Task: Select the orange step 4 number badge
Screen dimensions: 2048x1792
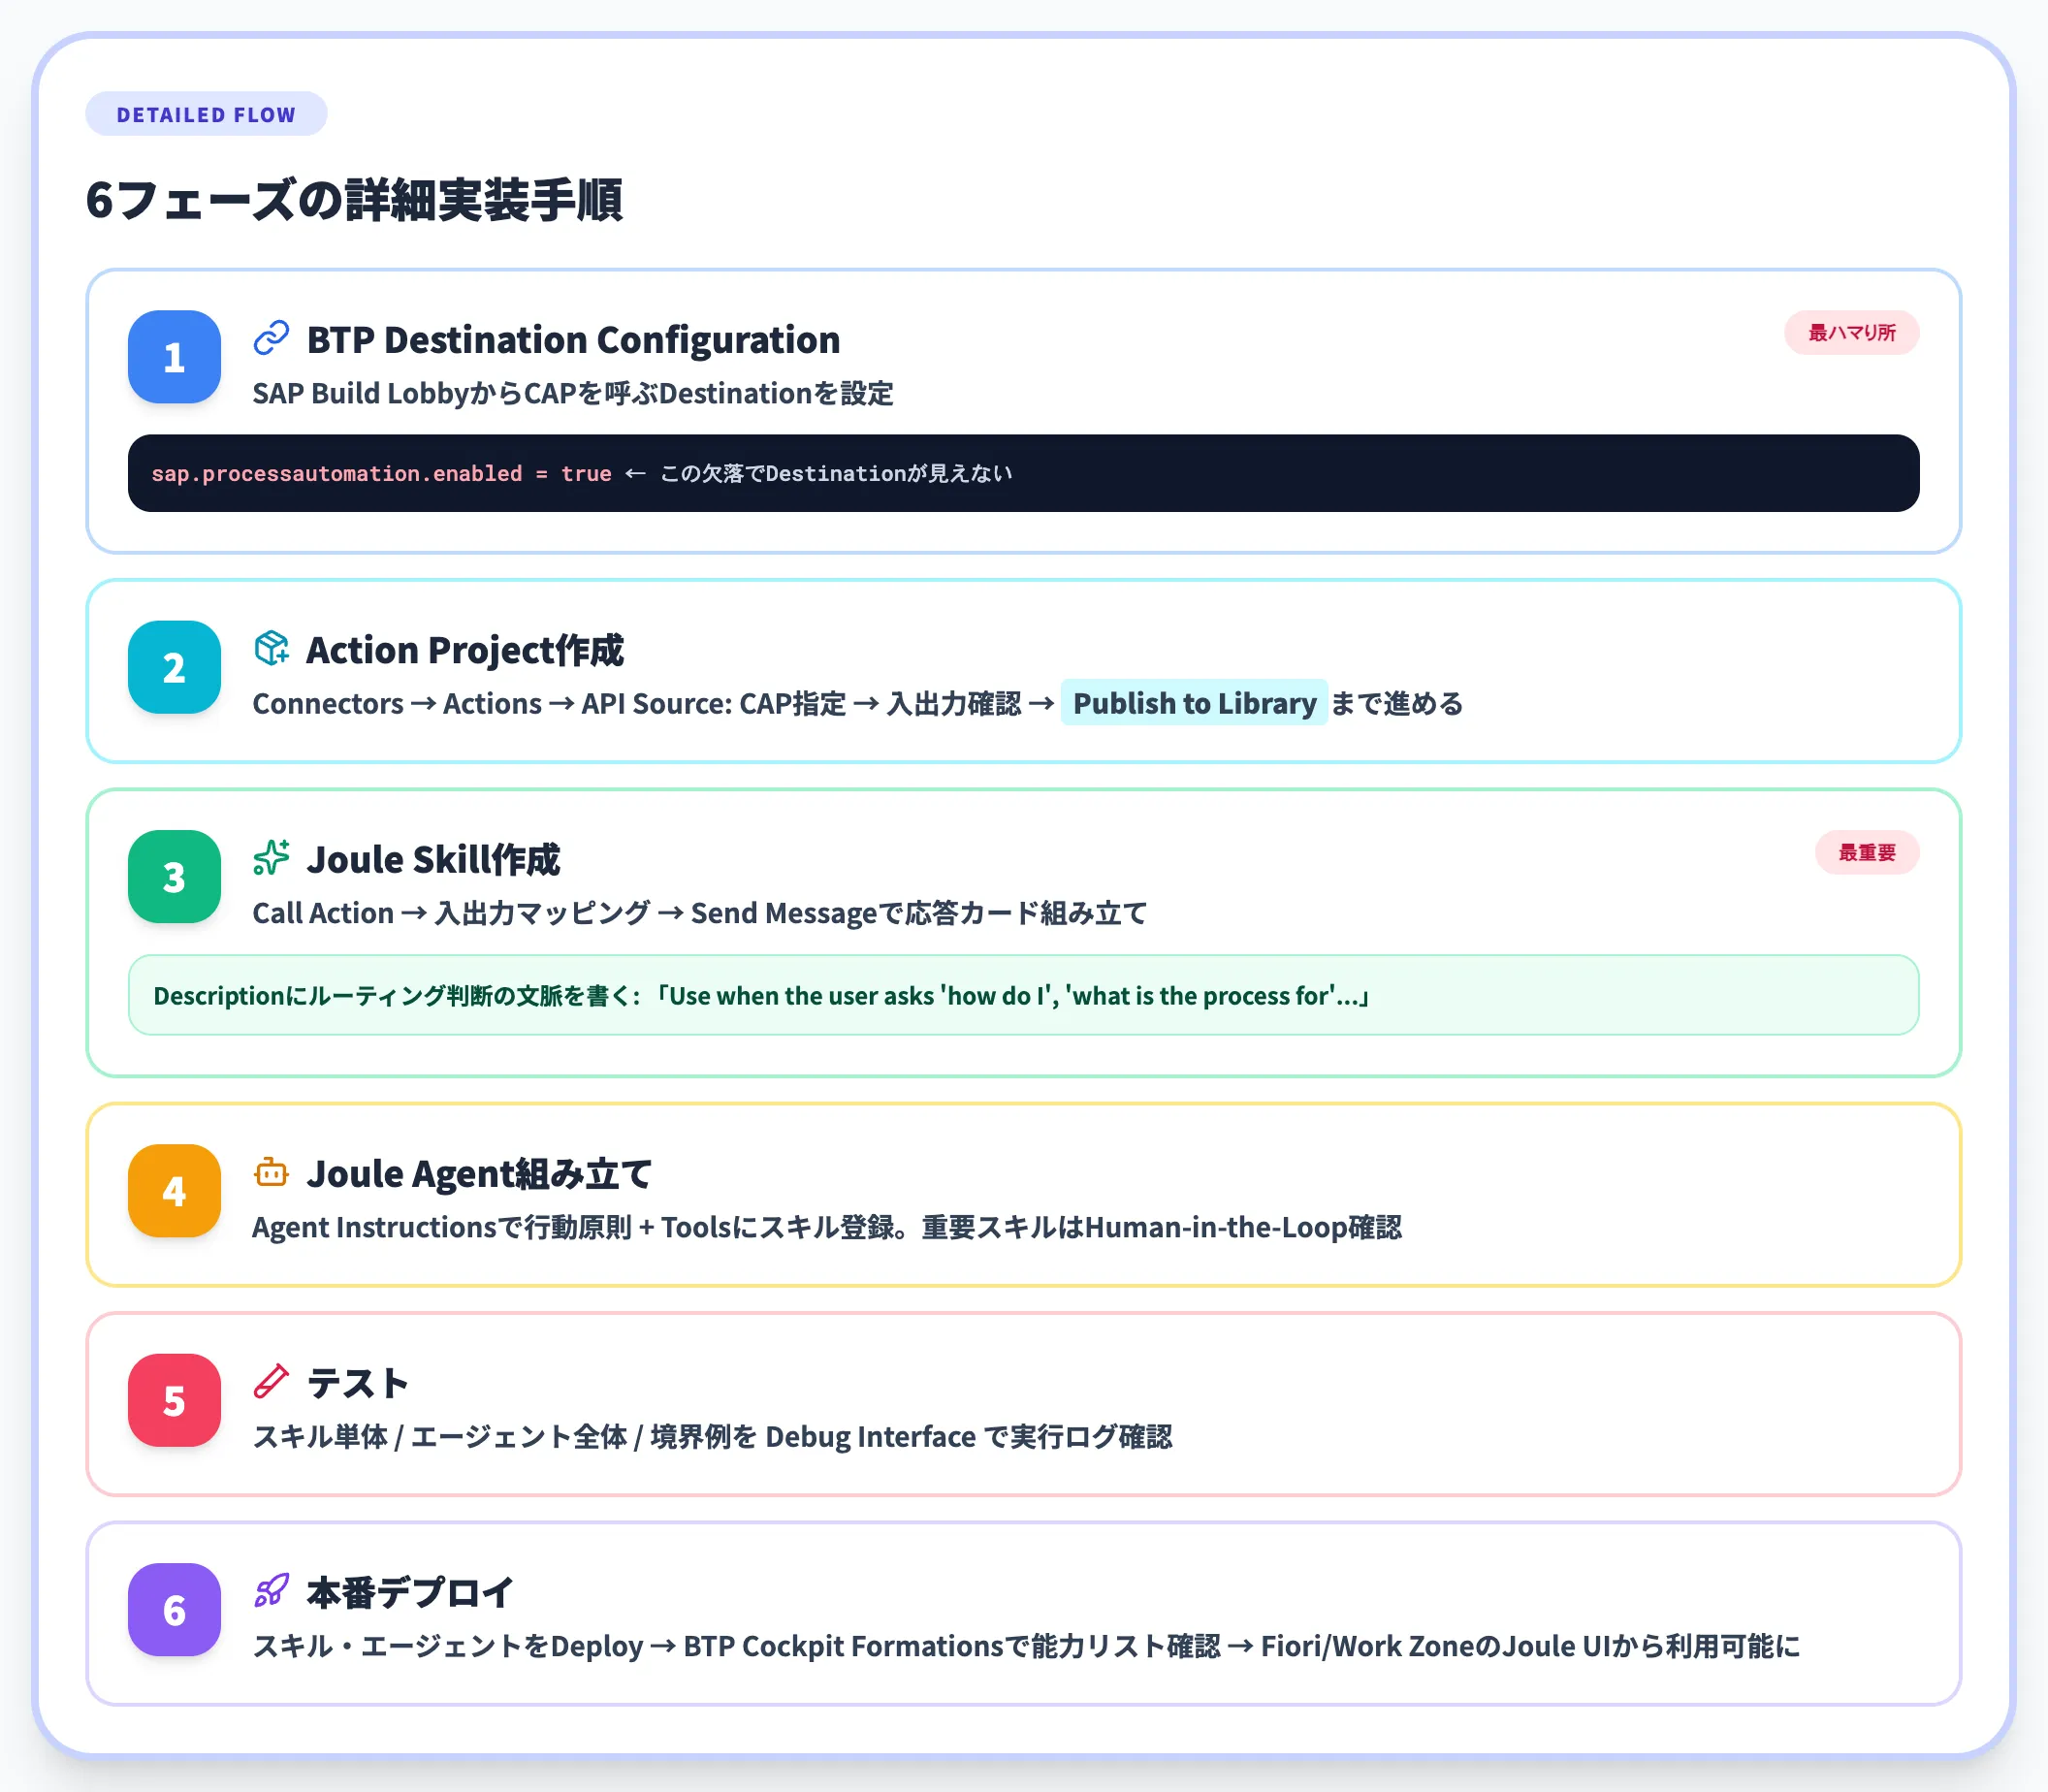Action: click(174, 1191)
